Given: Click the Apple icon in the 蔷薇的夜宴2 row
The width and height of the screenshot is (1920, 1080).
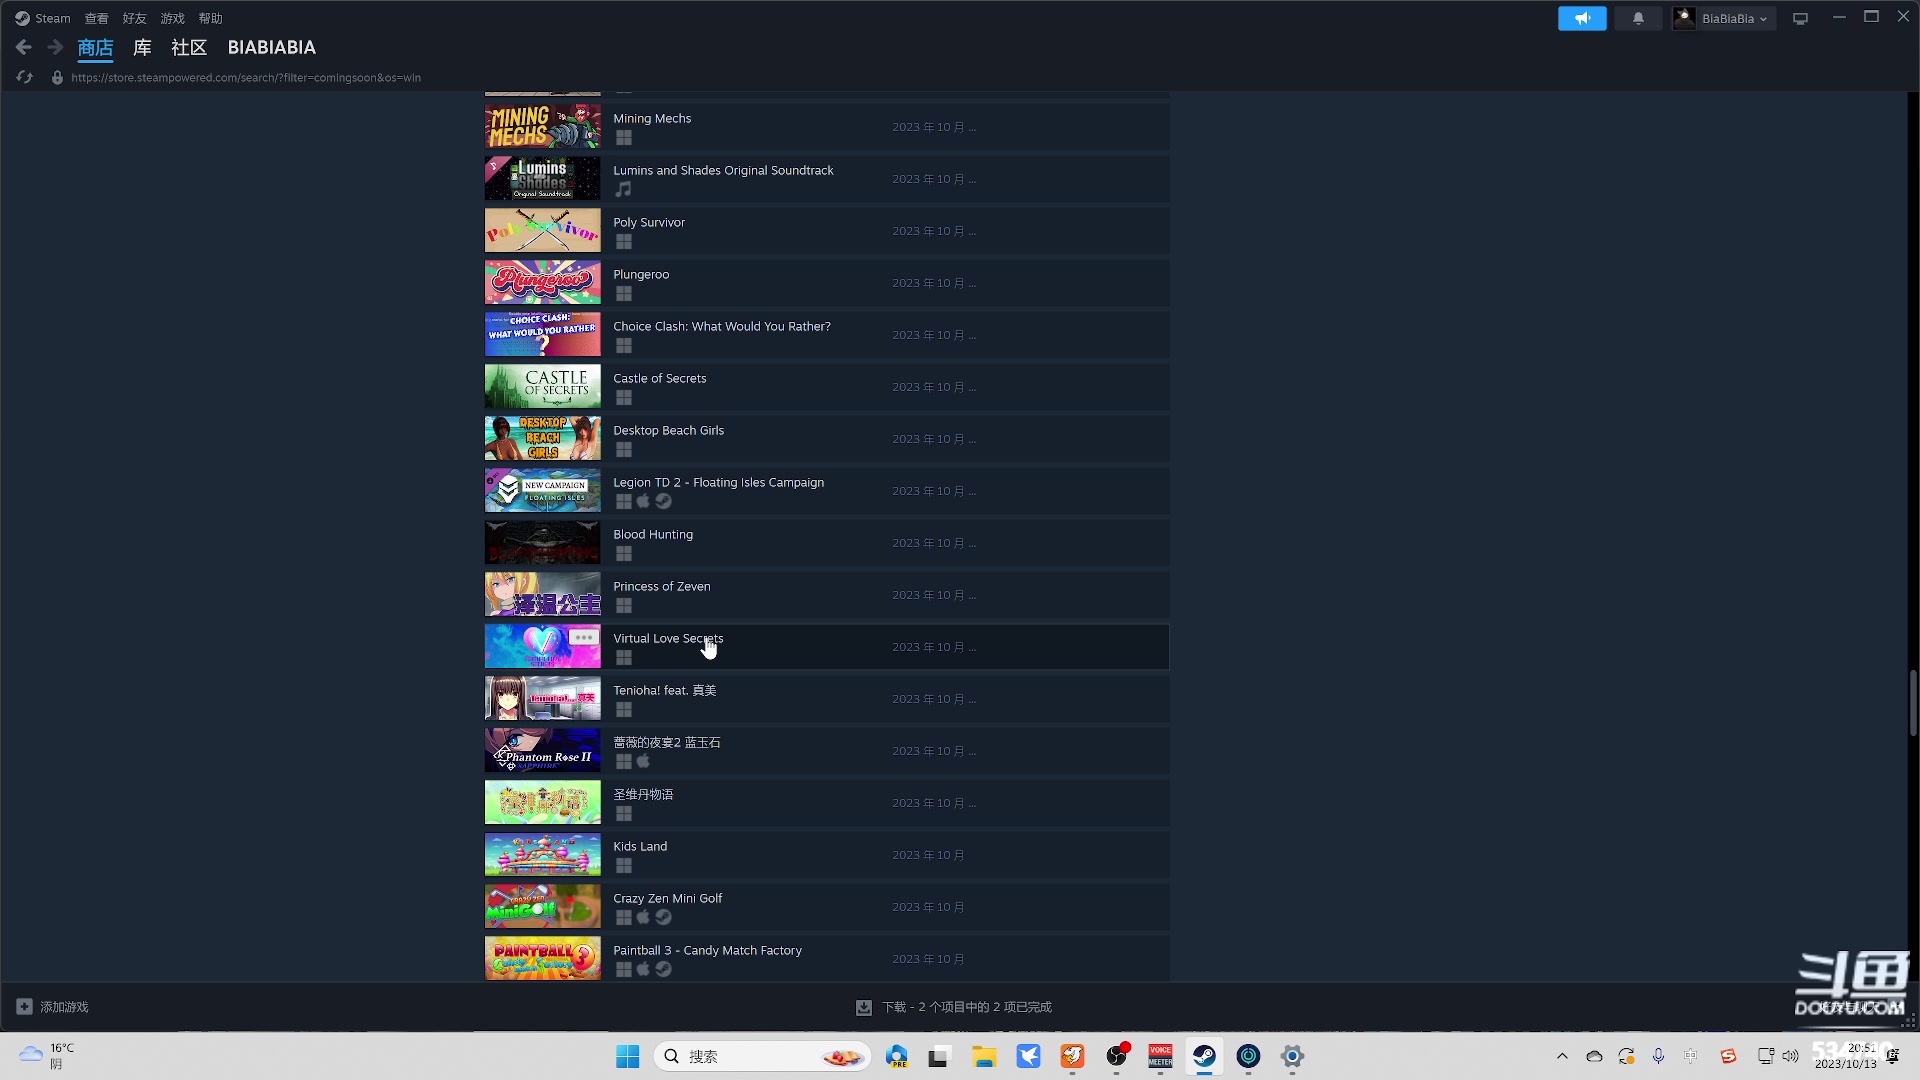Looking at the screenshot, I should click(643, 761).
